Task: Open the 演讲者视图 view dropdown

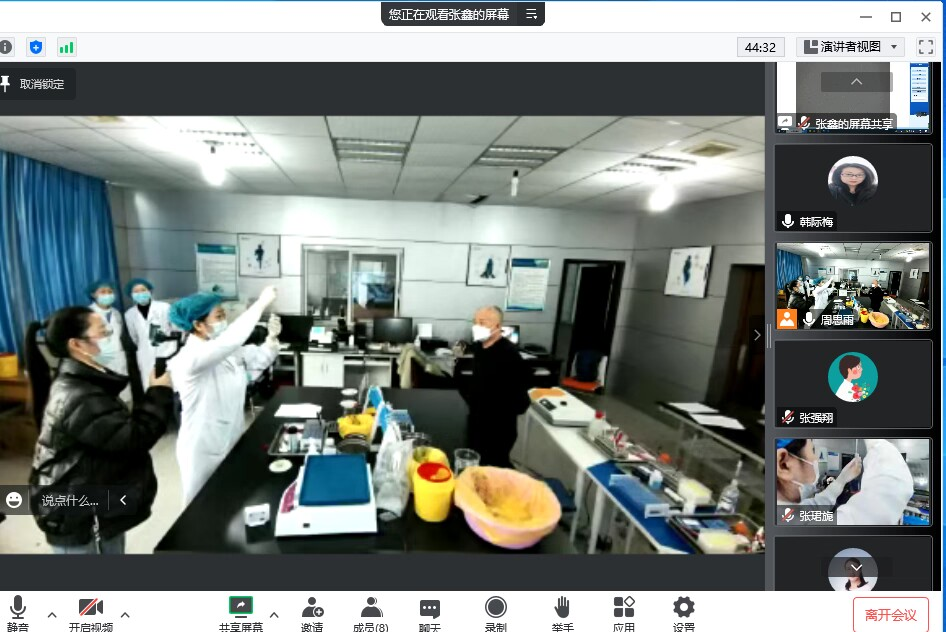Action: point(850,47)
